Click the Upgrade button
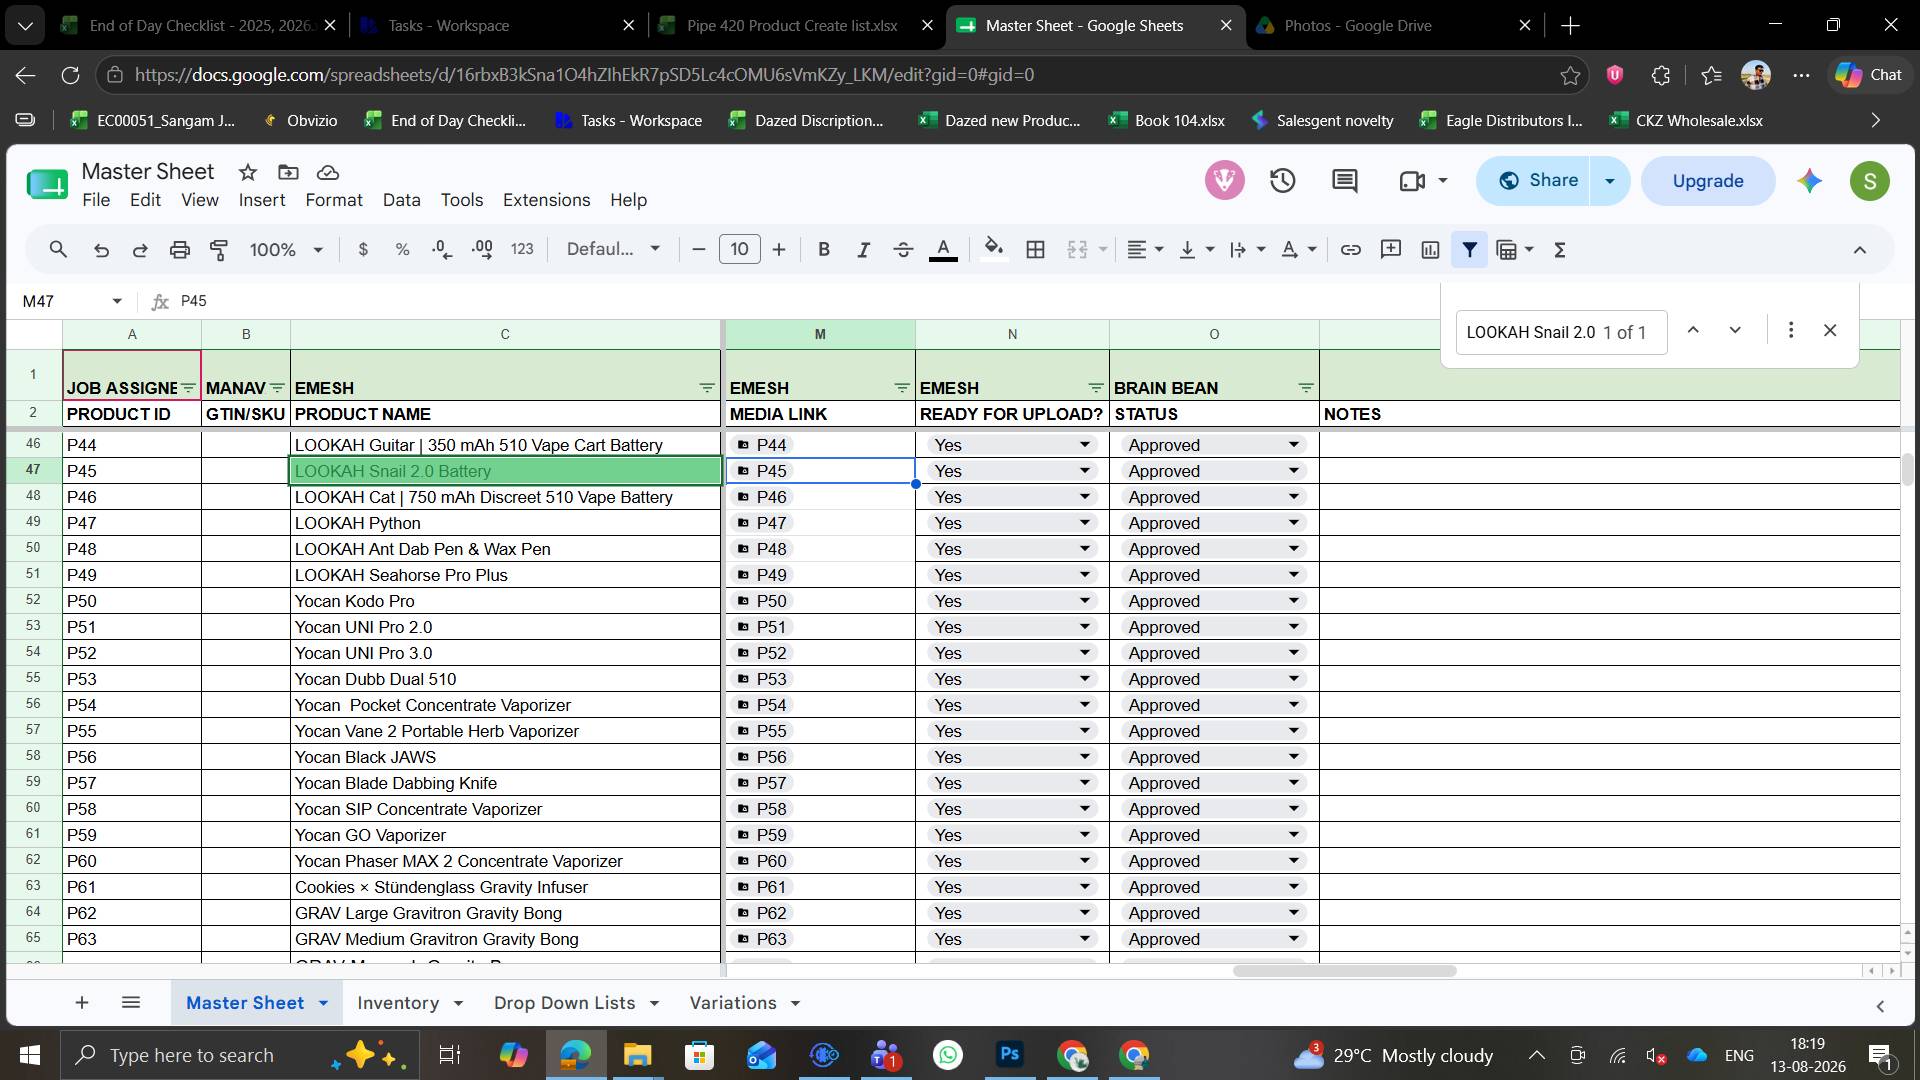The width and height of the screenshot is (1920, 1080). coord(1708,181)
